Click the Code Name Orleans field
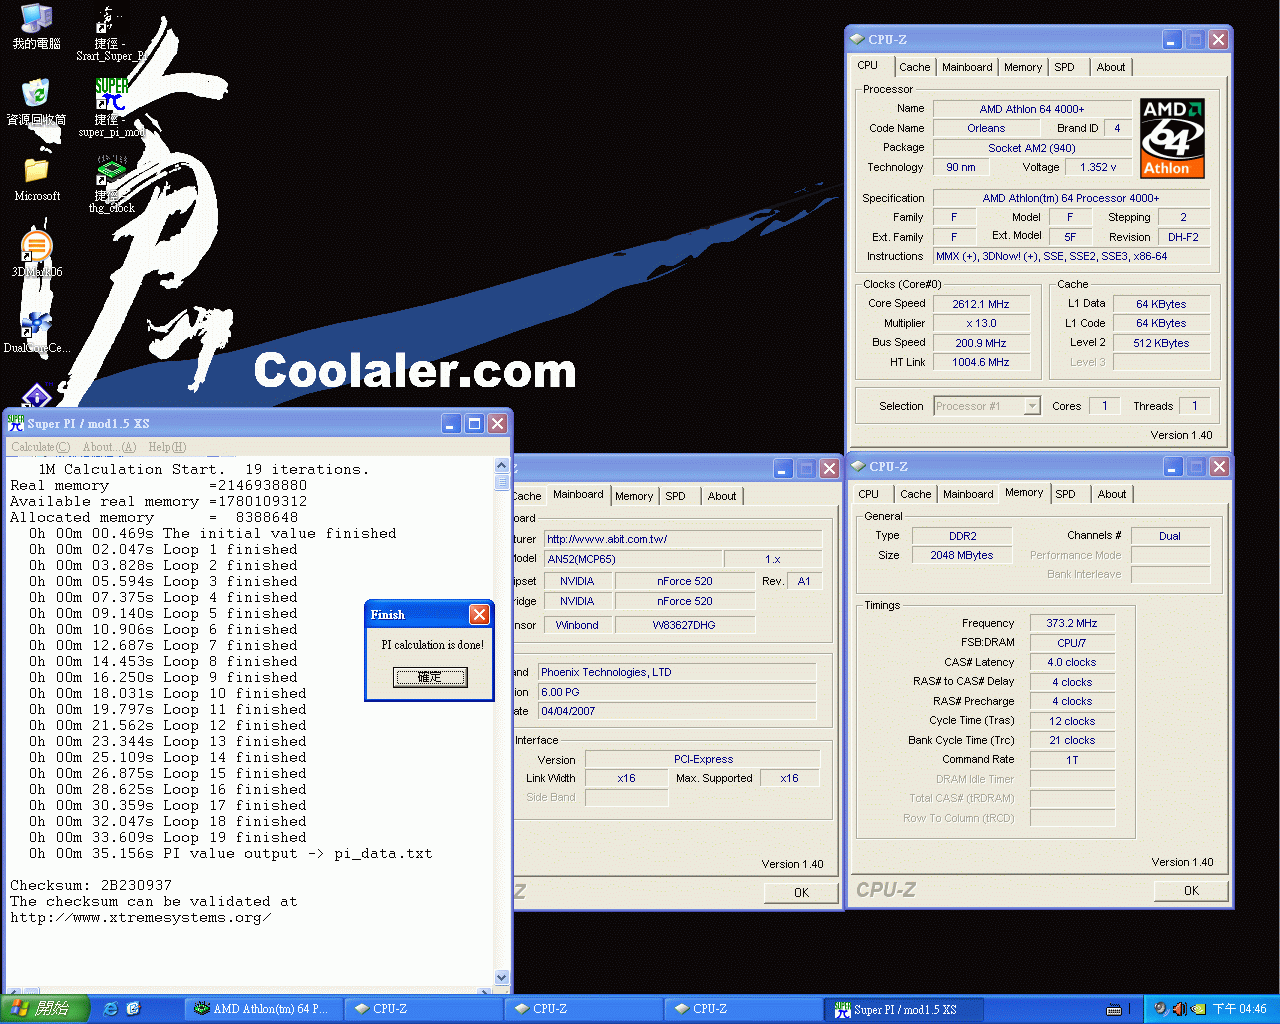The image size is (1280, 1024). click(986, 128)
